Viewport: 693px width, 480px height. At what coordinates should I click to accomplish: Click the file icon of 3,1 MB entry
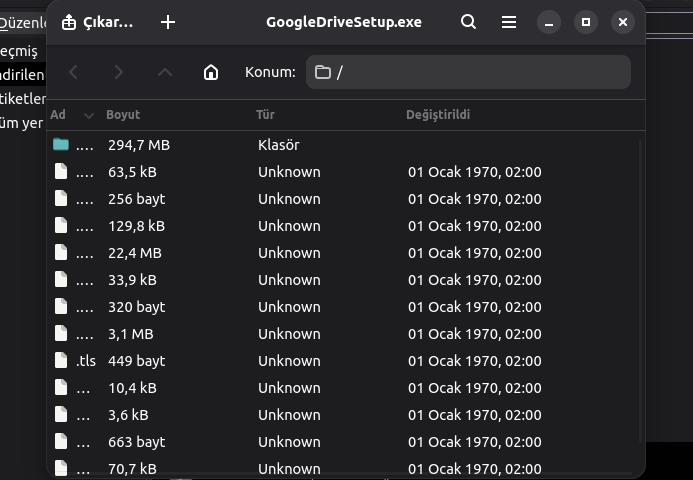click(61, 334)
